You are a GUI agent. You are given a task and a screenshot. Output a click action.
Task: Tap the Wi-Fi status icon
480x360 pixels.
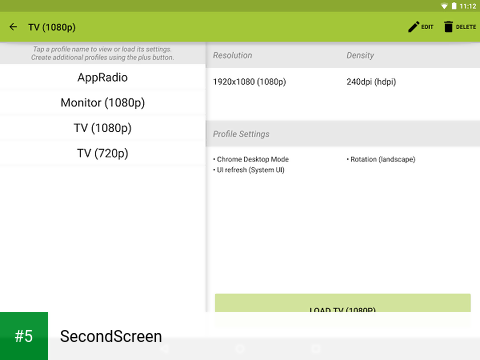pyautogui.click(x=444, y=6)
